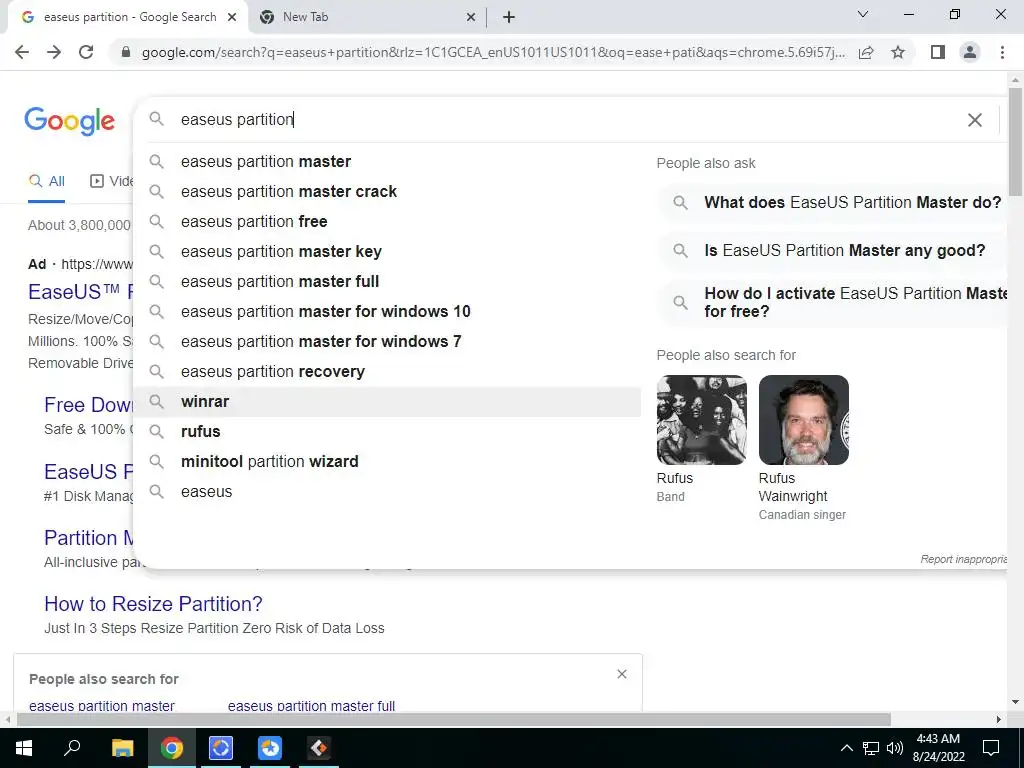Open How do I activate EaseUS question
Screen dimensions: 1024x768
[833, 302]
